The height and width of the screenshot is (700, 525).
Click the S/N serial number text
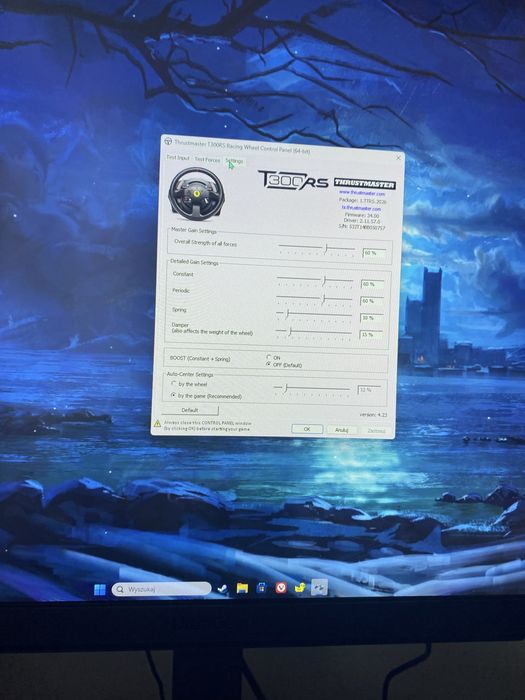point(362,228)
